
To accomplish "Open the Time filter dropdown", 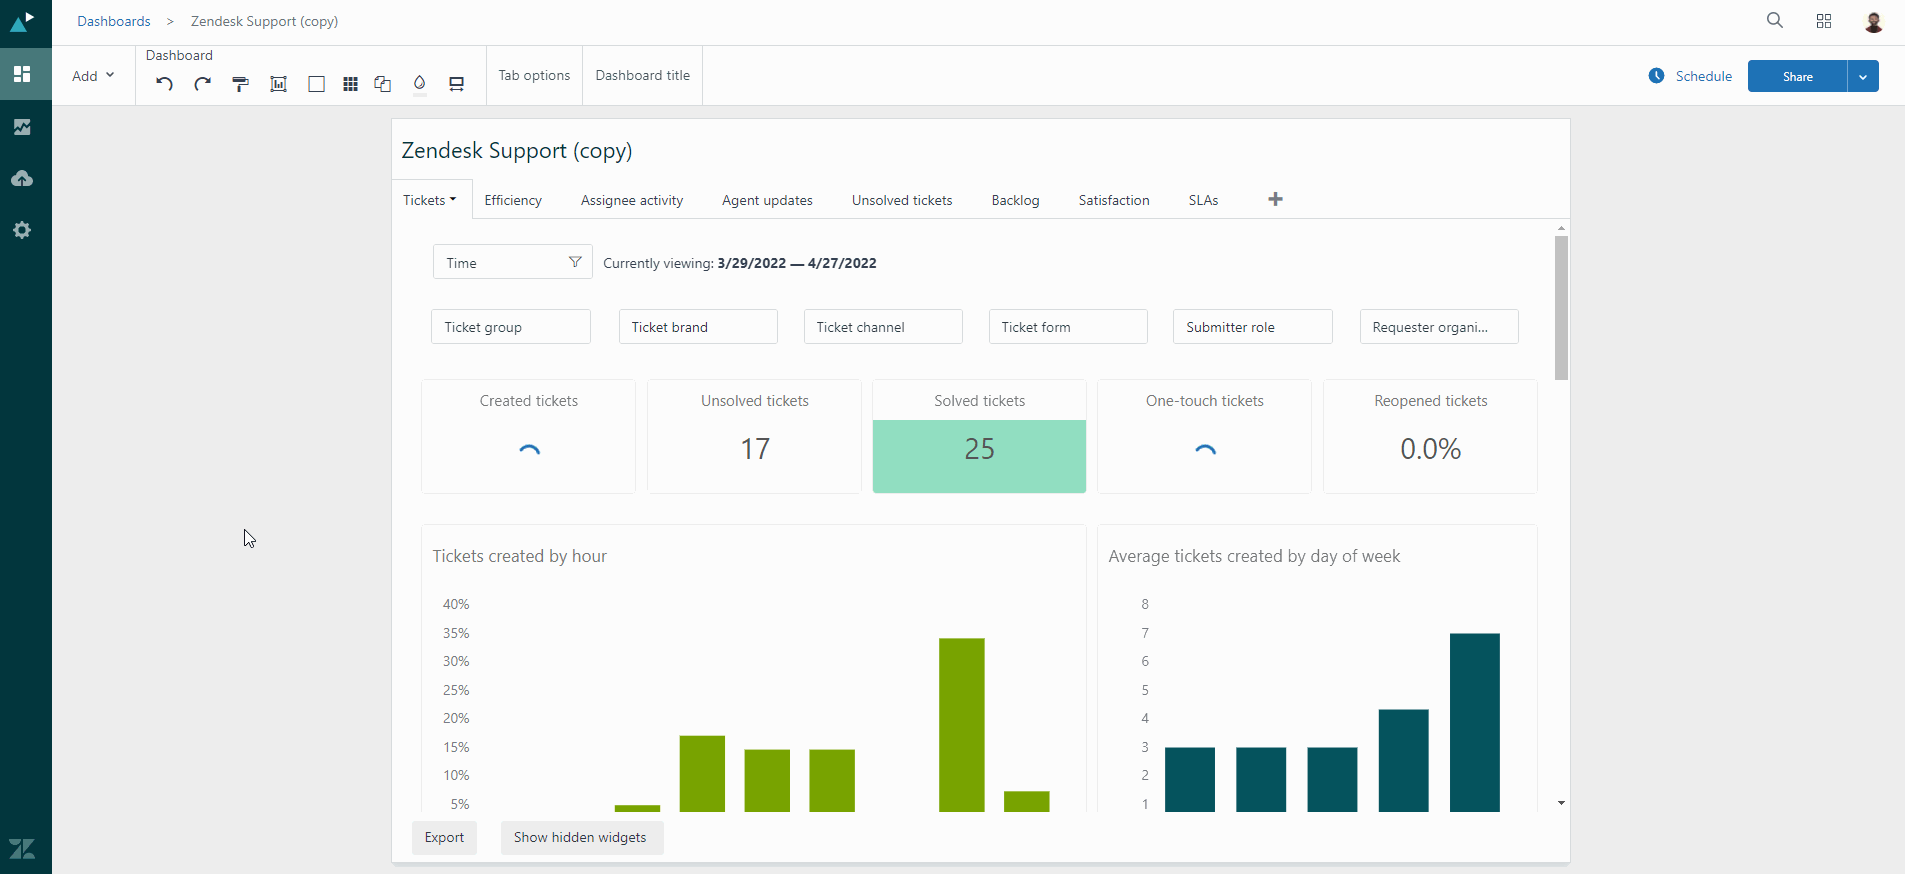I will pyautogui.click(x=512, y=263).
